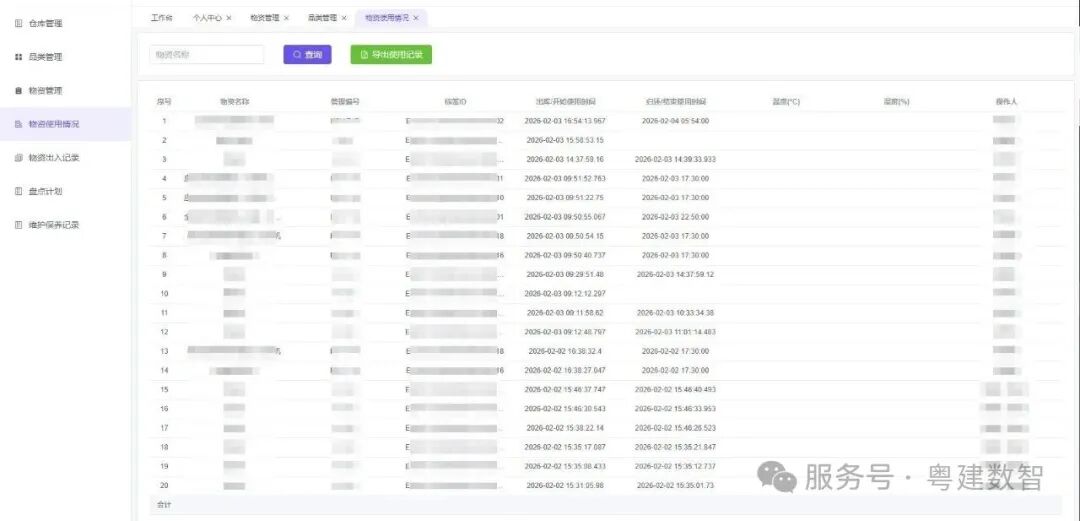The image size is (1080, 521).
Task: Close the 物资管理 tab
Action: click(x=286, y=18)
